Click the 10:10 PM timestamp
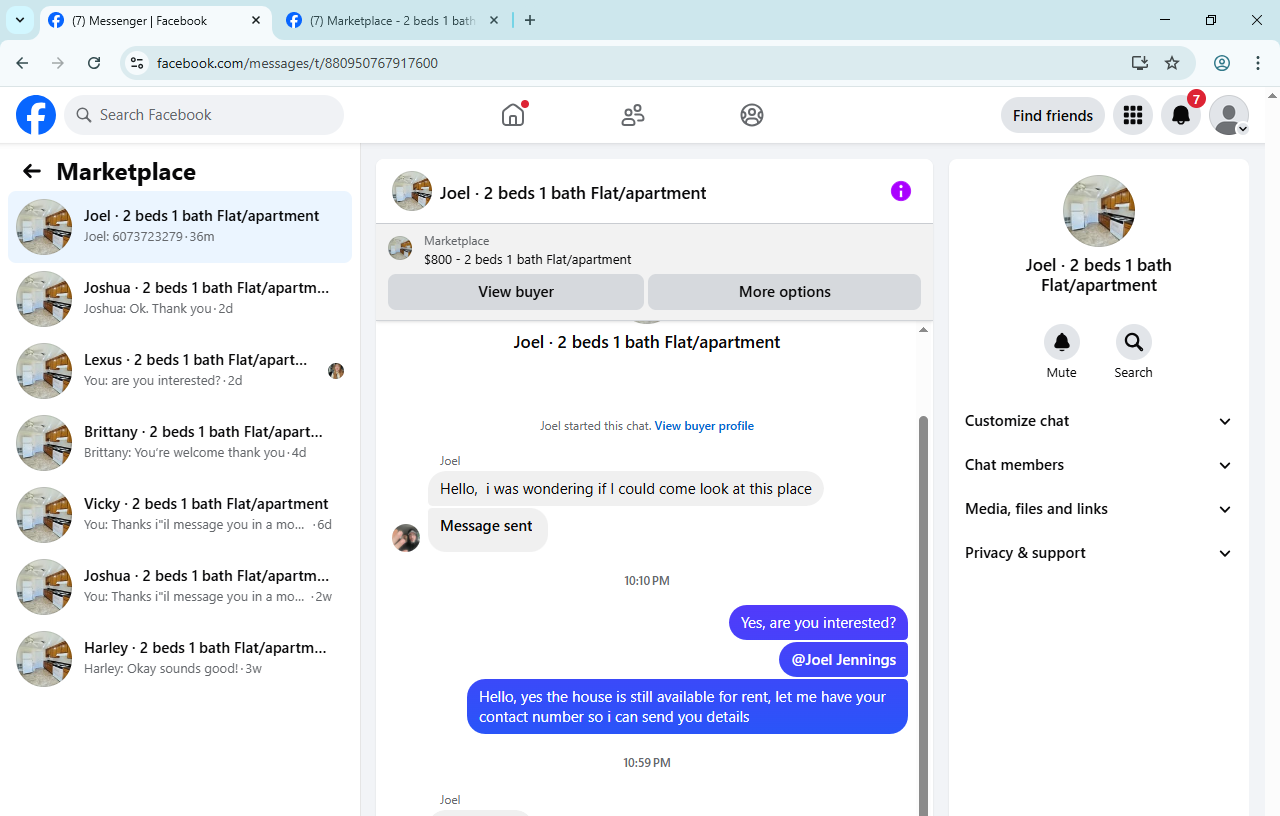The height and width of the screenshot is (816, 1280). (x=647, y=581)
